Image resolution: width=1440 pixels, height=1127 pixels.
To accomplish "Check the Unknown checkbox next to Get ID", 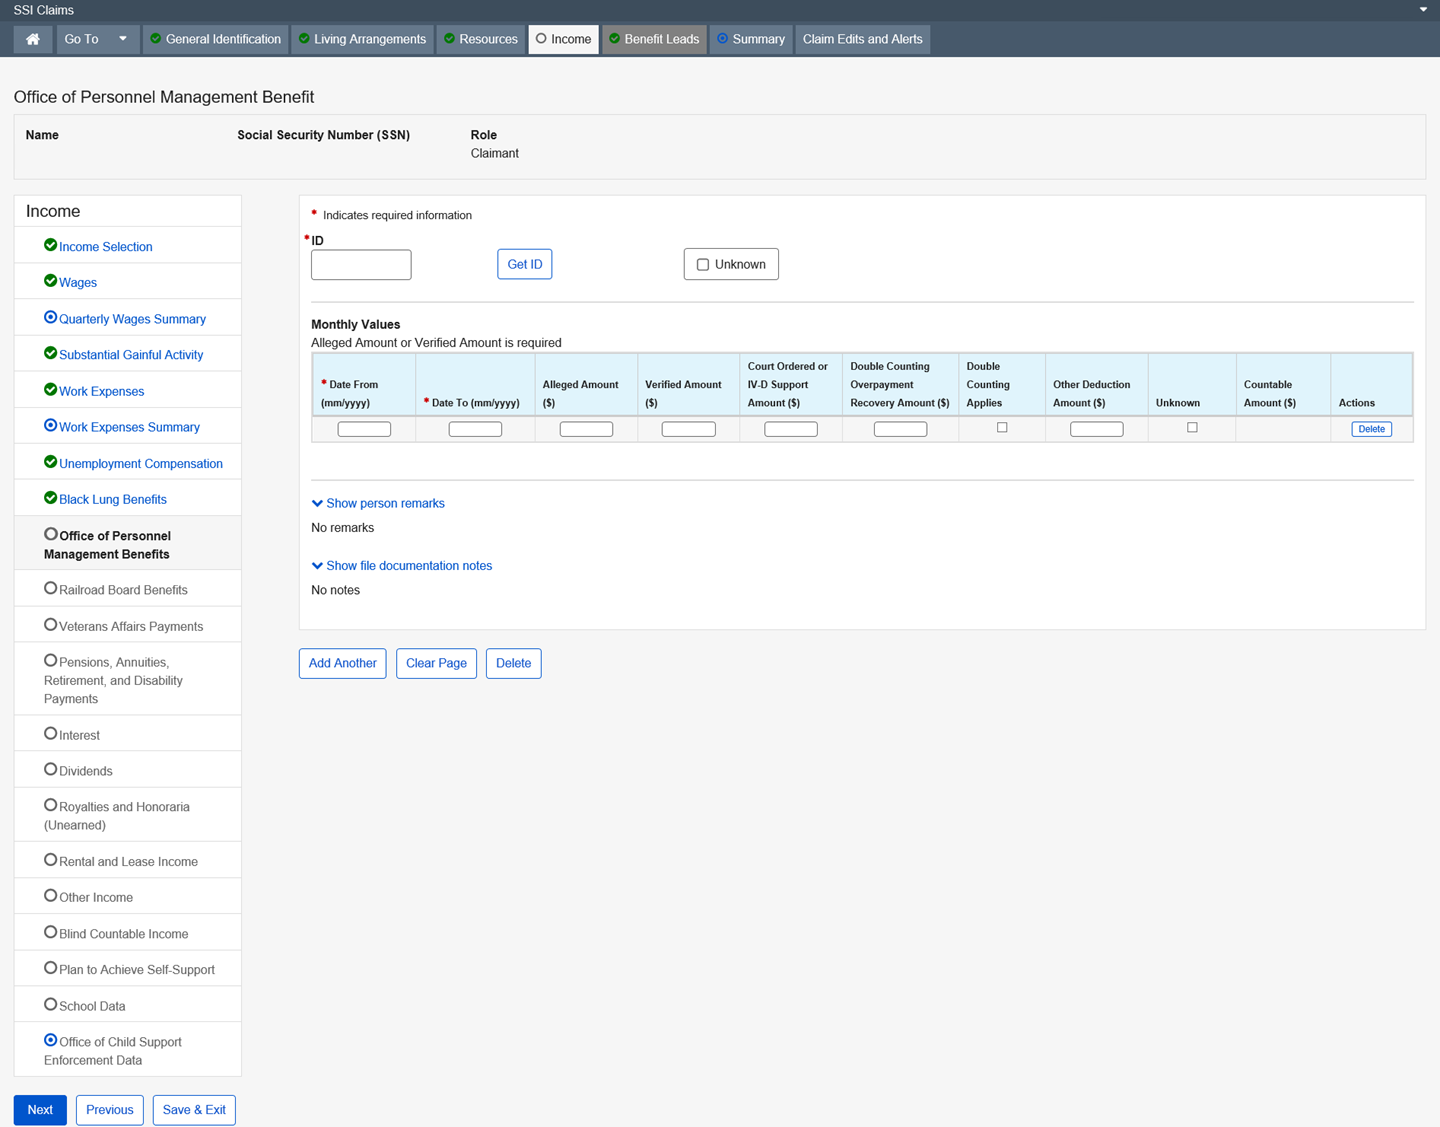I will point(703,265).
